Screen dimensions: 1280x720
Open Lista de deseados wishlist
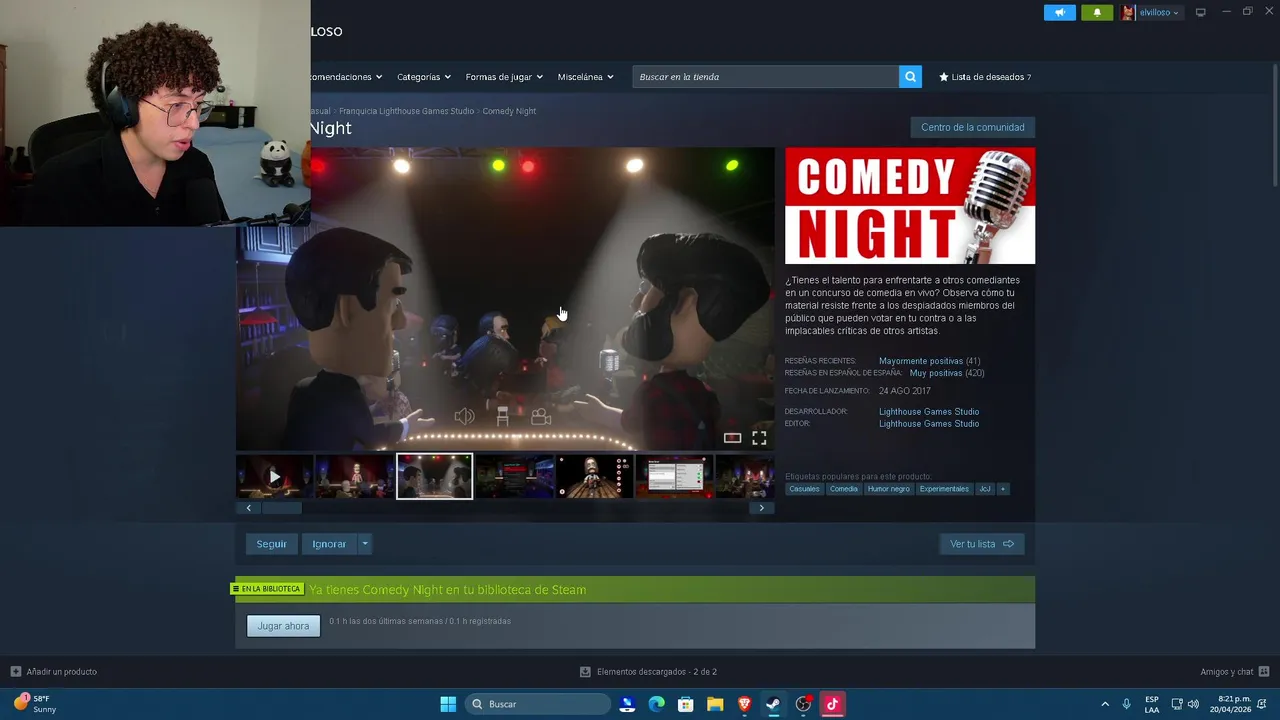click(x=985, y=77)
